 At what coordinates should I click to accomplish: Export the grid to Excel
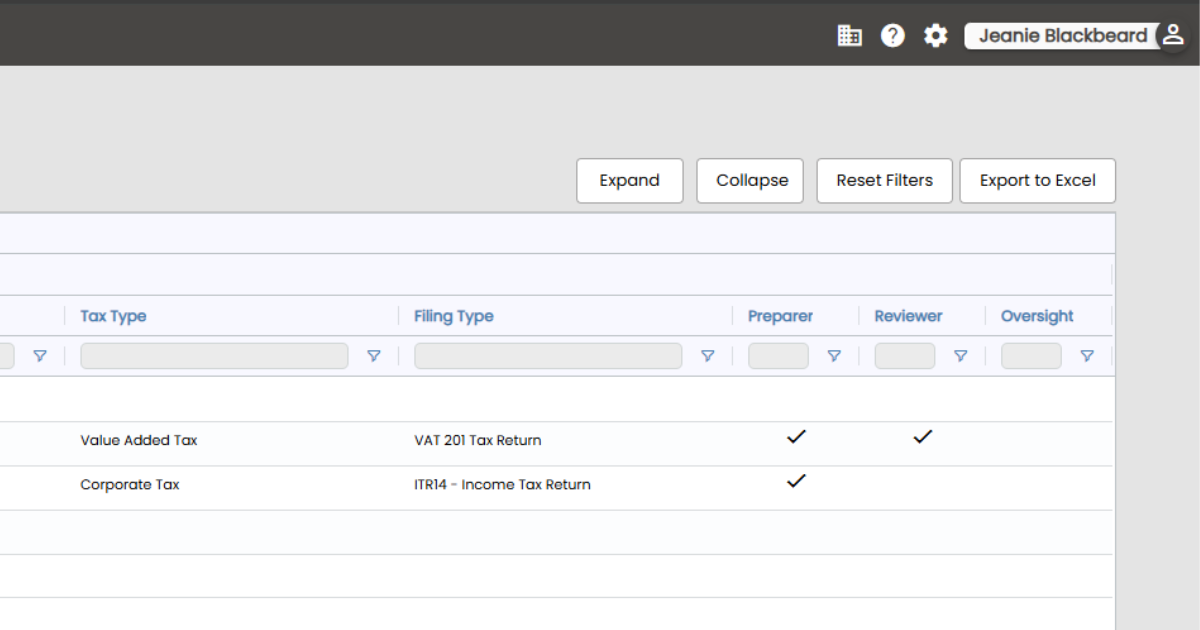[x=1038, y=181]
